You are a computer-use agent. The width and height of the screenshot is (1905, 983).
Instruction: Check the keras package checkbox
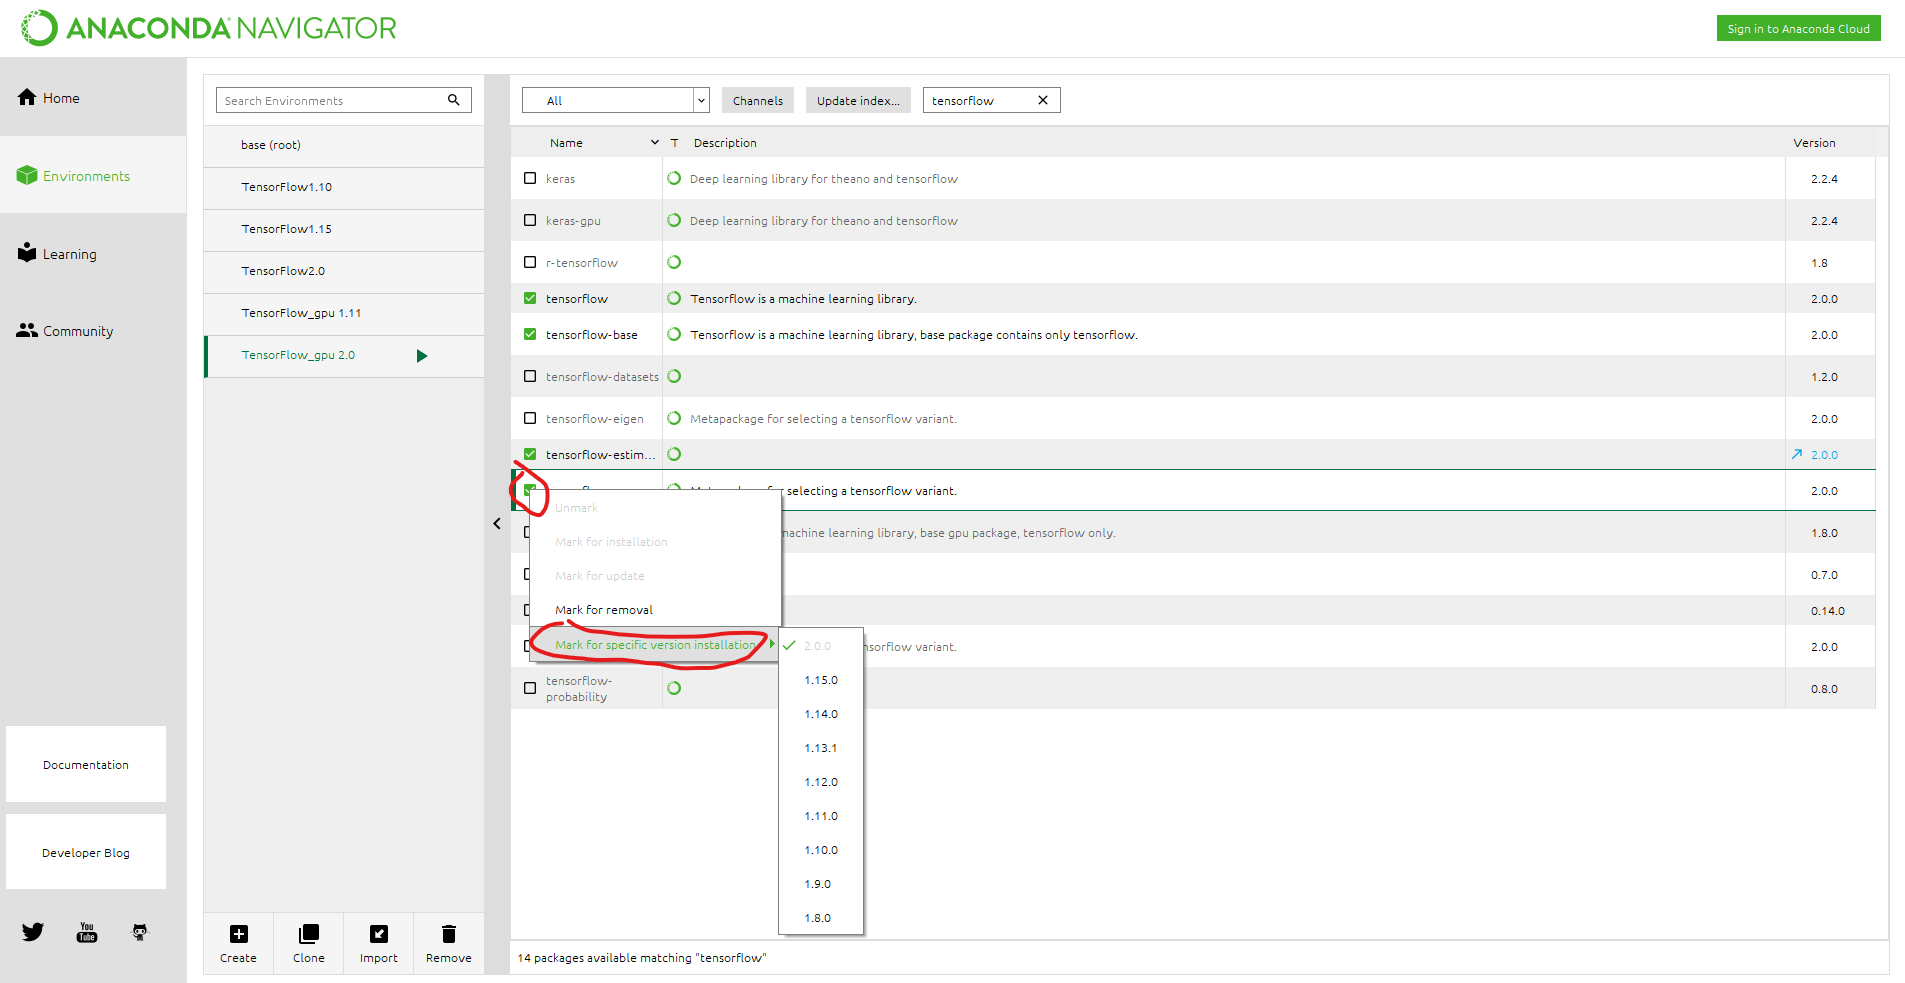[530, 178]
